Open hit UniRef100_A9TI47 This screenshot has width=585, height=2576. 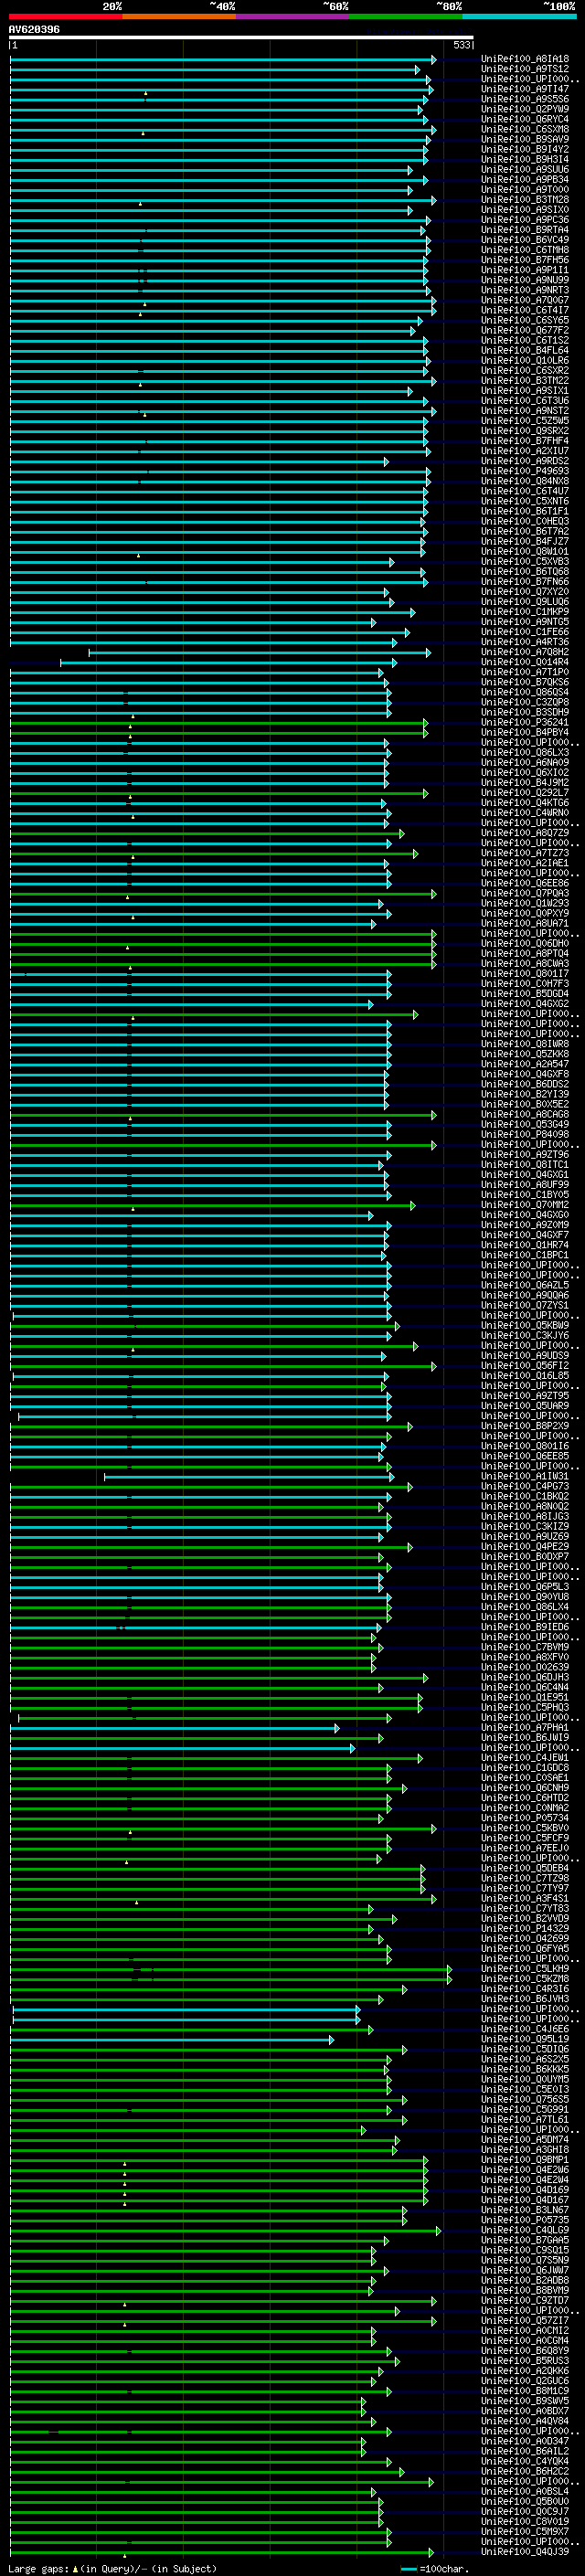click(525, 89)
